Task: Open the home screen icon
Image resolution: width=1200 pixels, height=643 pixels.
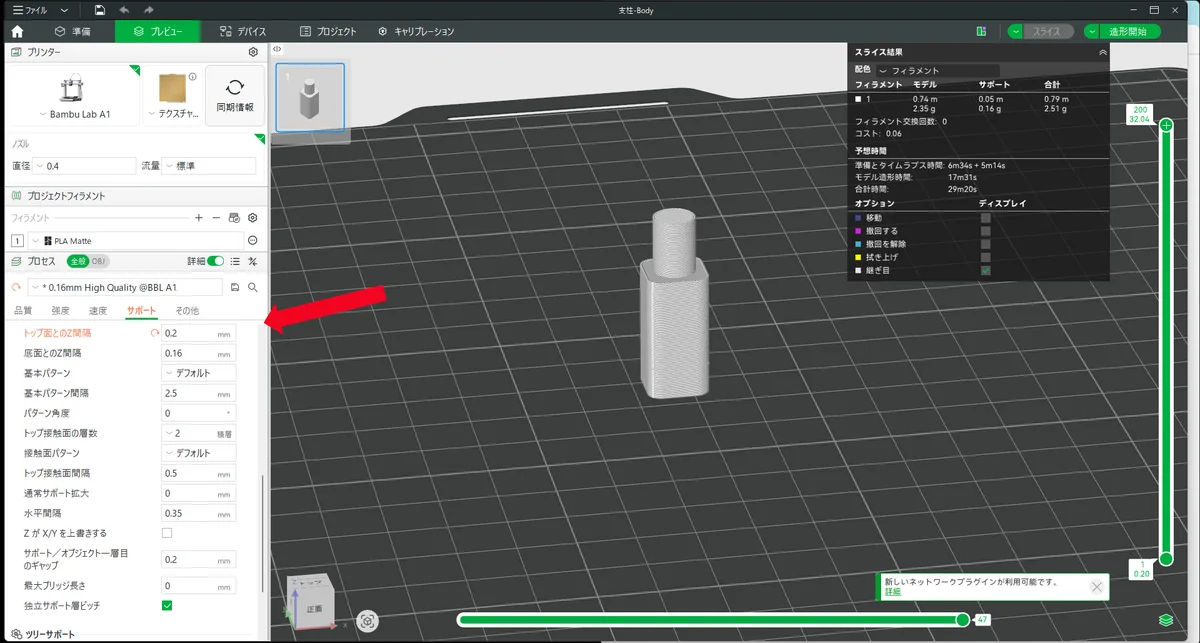Action: pyautogui.click(x=17, y=31)
